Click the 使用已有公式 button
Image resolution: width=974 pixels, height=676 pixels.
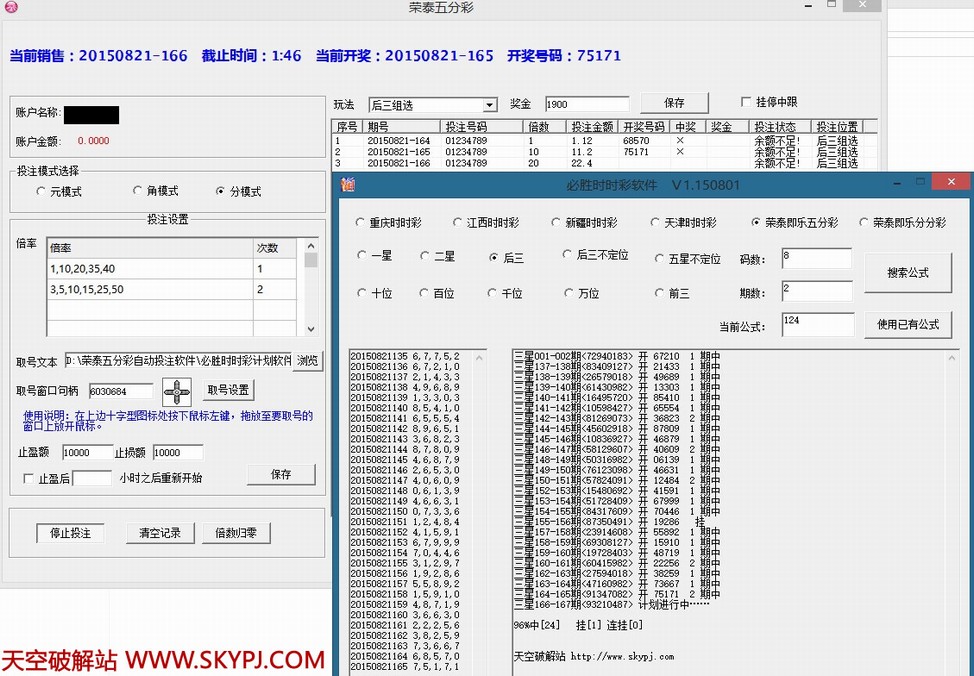908,325
